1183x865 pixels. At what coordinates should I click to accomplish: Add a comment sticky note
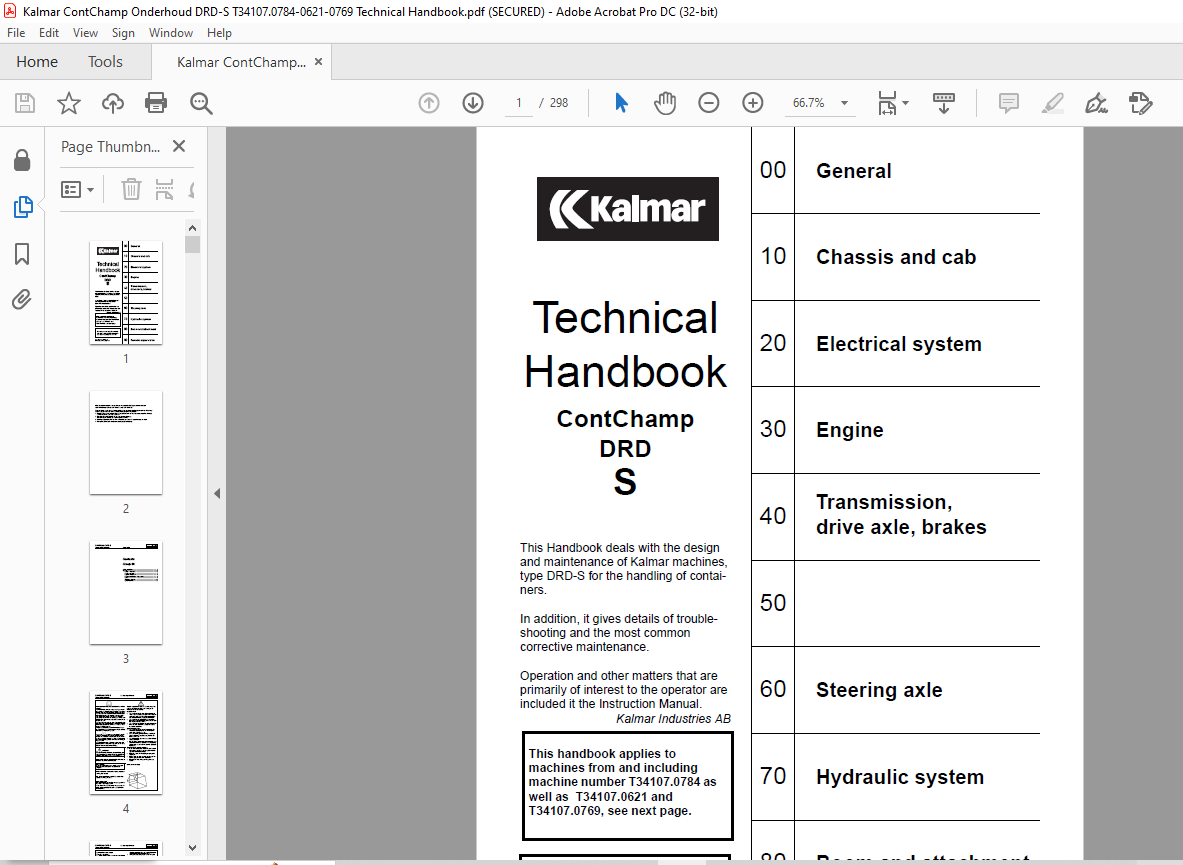coord(1008,103)
